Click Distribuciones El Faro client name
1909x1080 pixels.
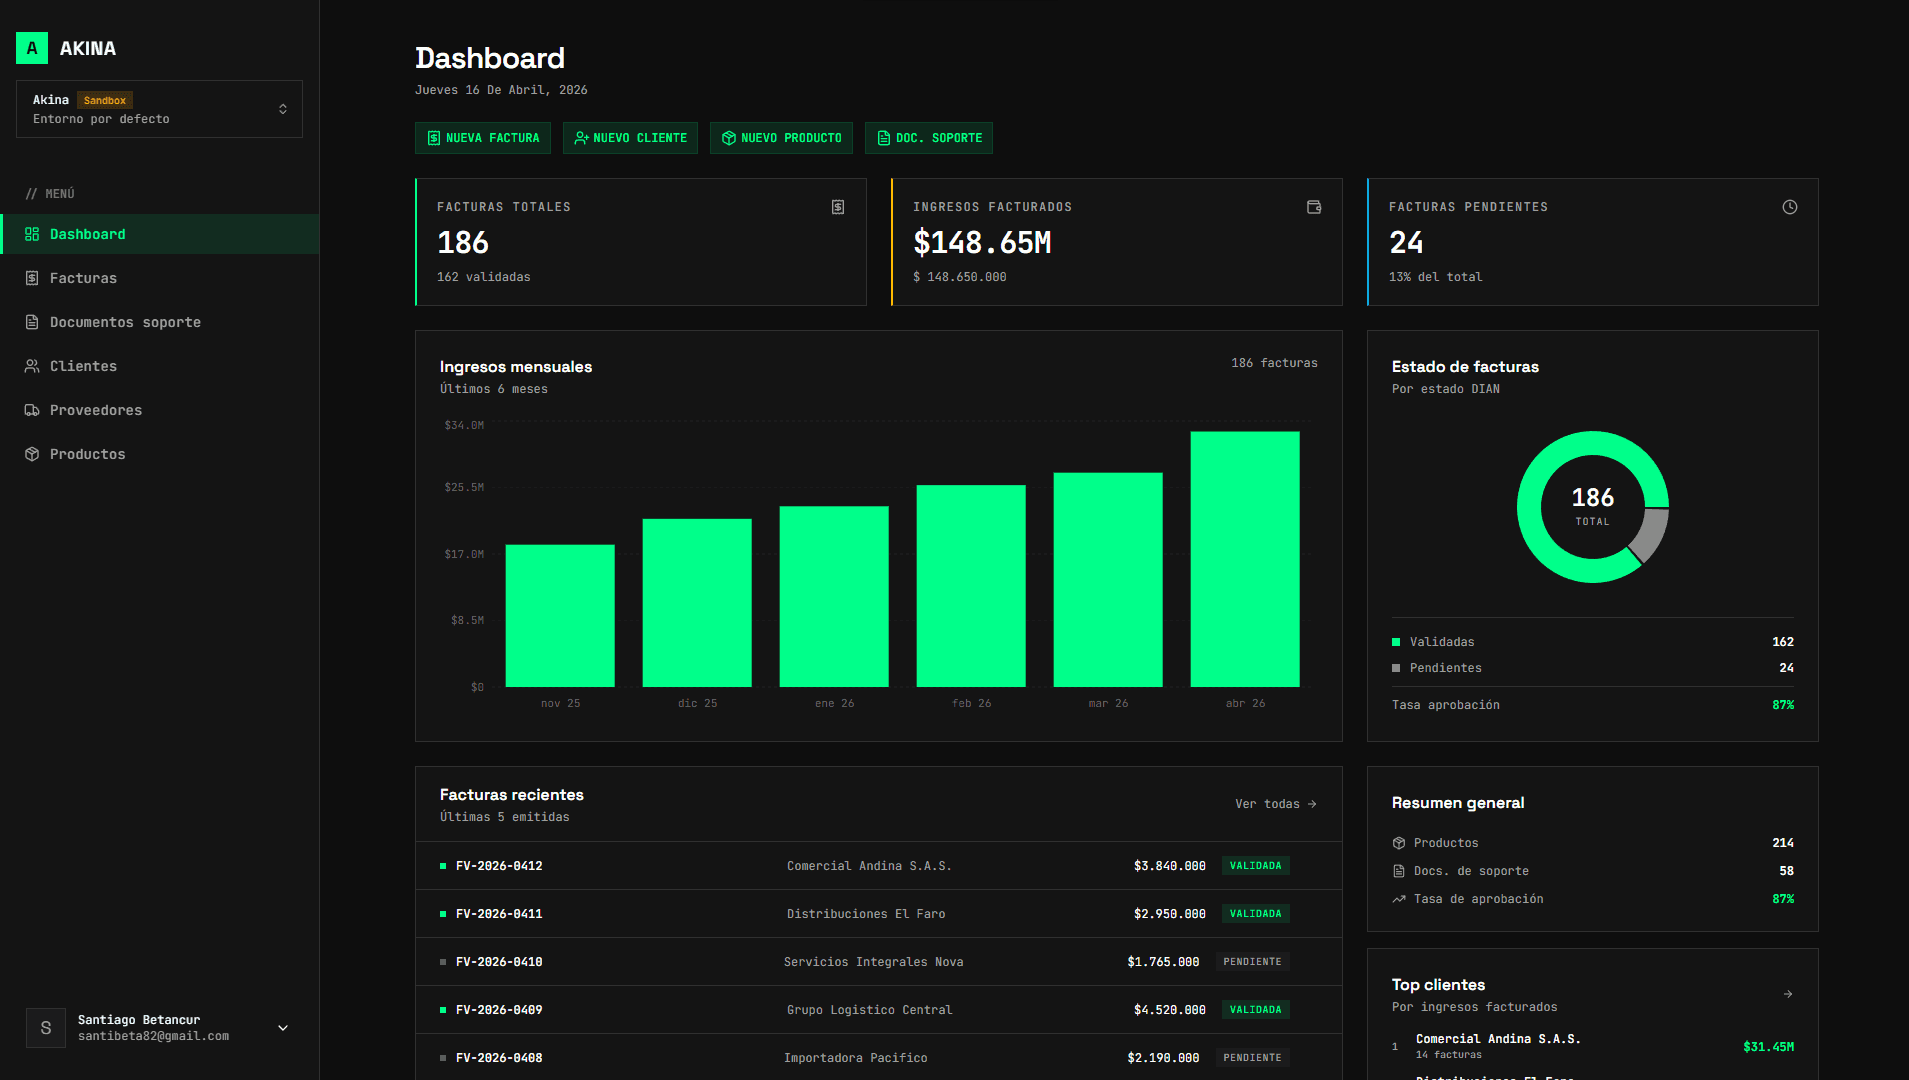(x=866, y=914)
